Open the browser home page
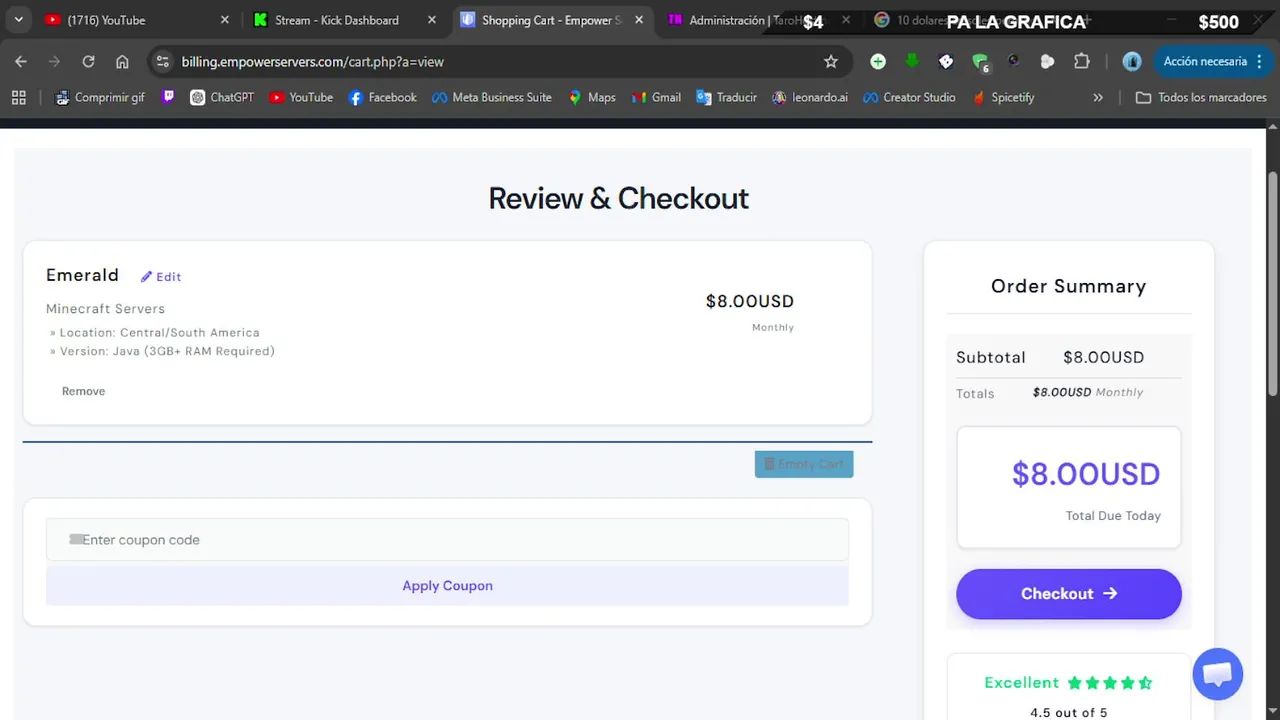 point(122,61)
